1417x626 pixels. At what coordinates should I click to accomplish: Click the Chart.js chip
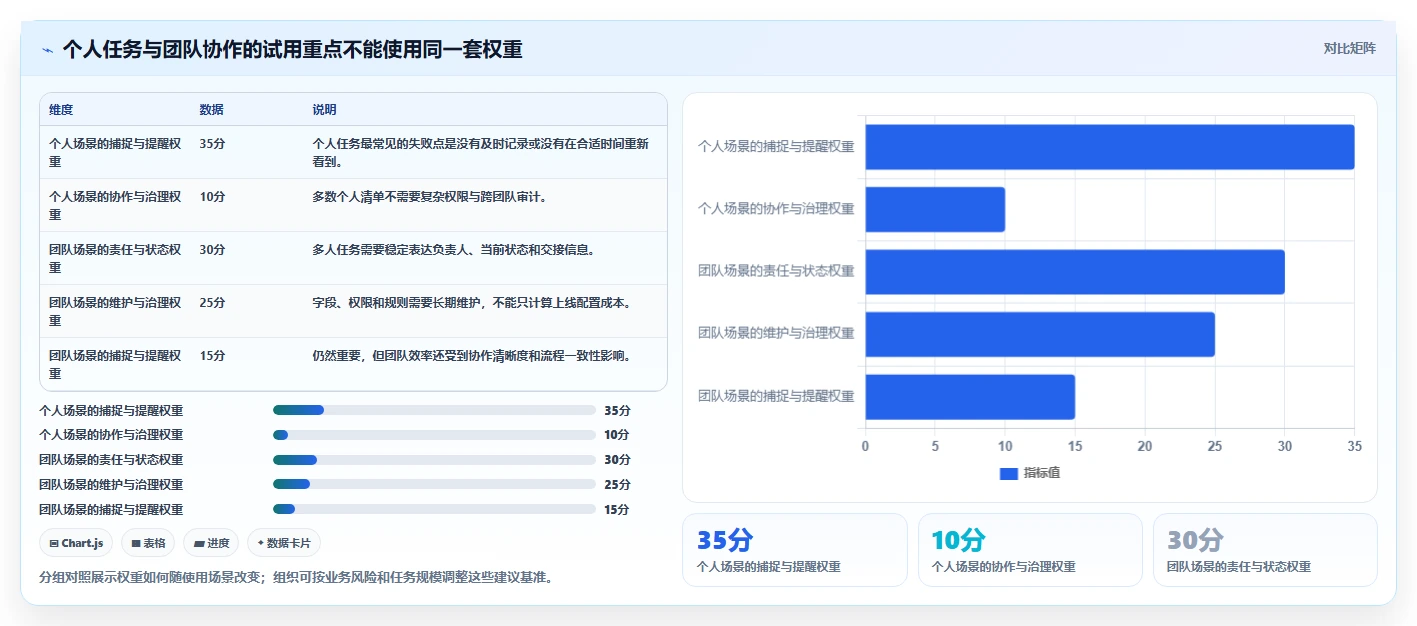76,543
